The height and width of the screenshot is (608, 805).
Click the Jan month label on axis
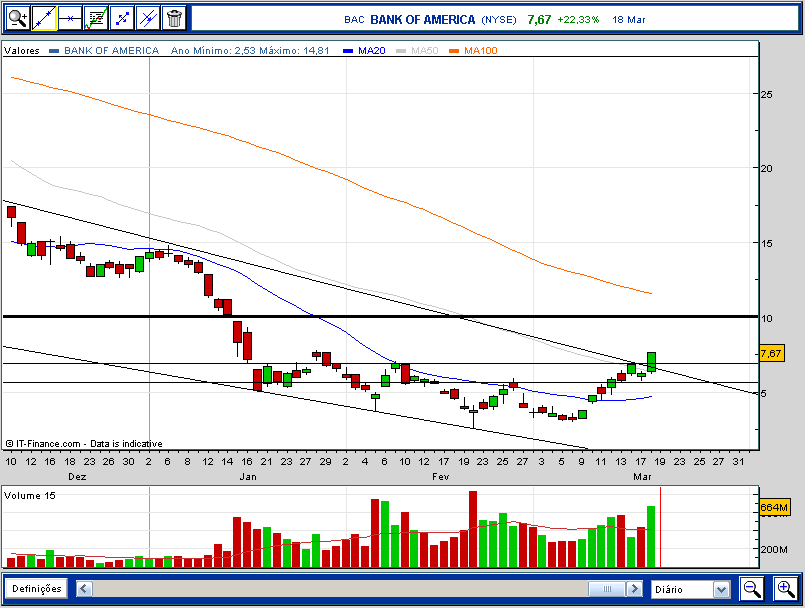(x=248, y=477)
